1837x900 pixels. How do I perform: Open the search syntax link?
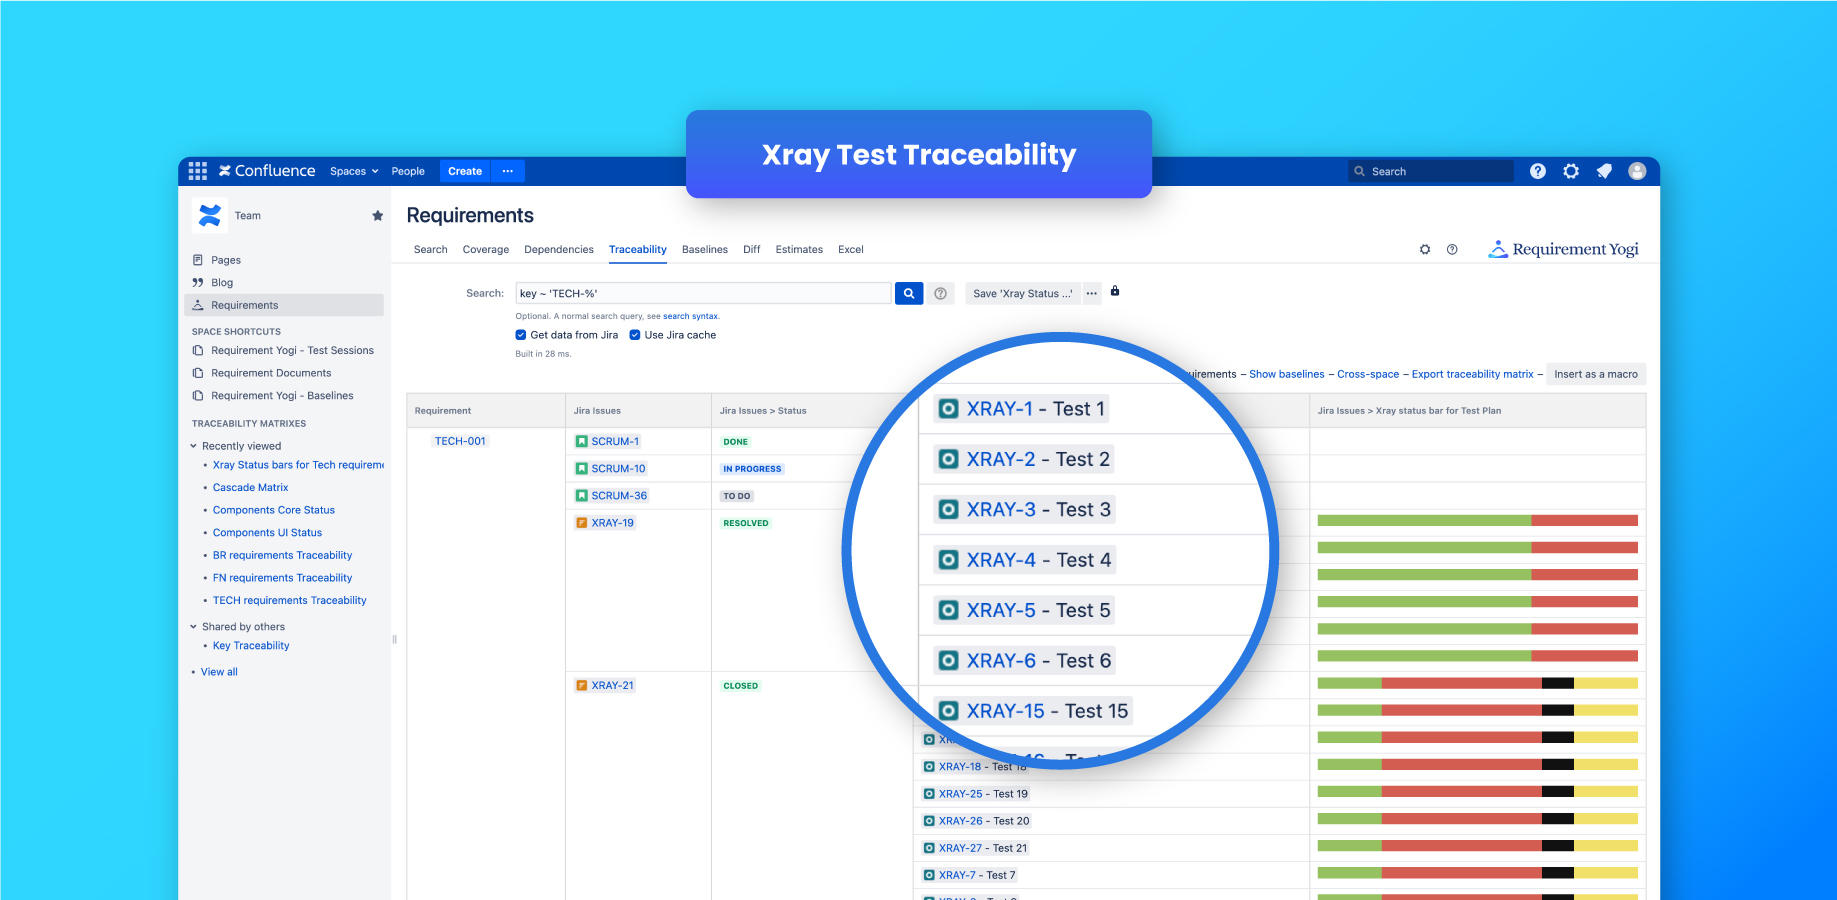tap(690, 316)
